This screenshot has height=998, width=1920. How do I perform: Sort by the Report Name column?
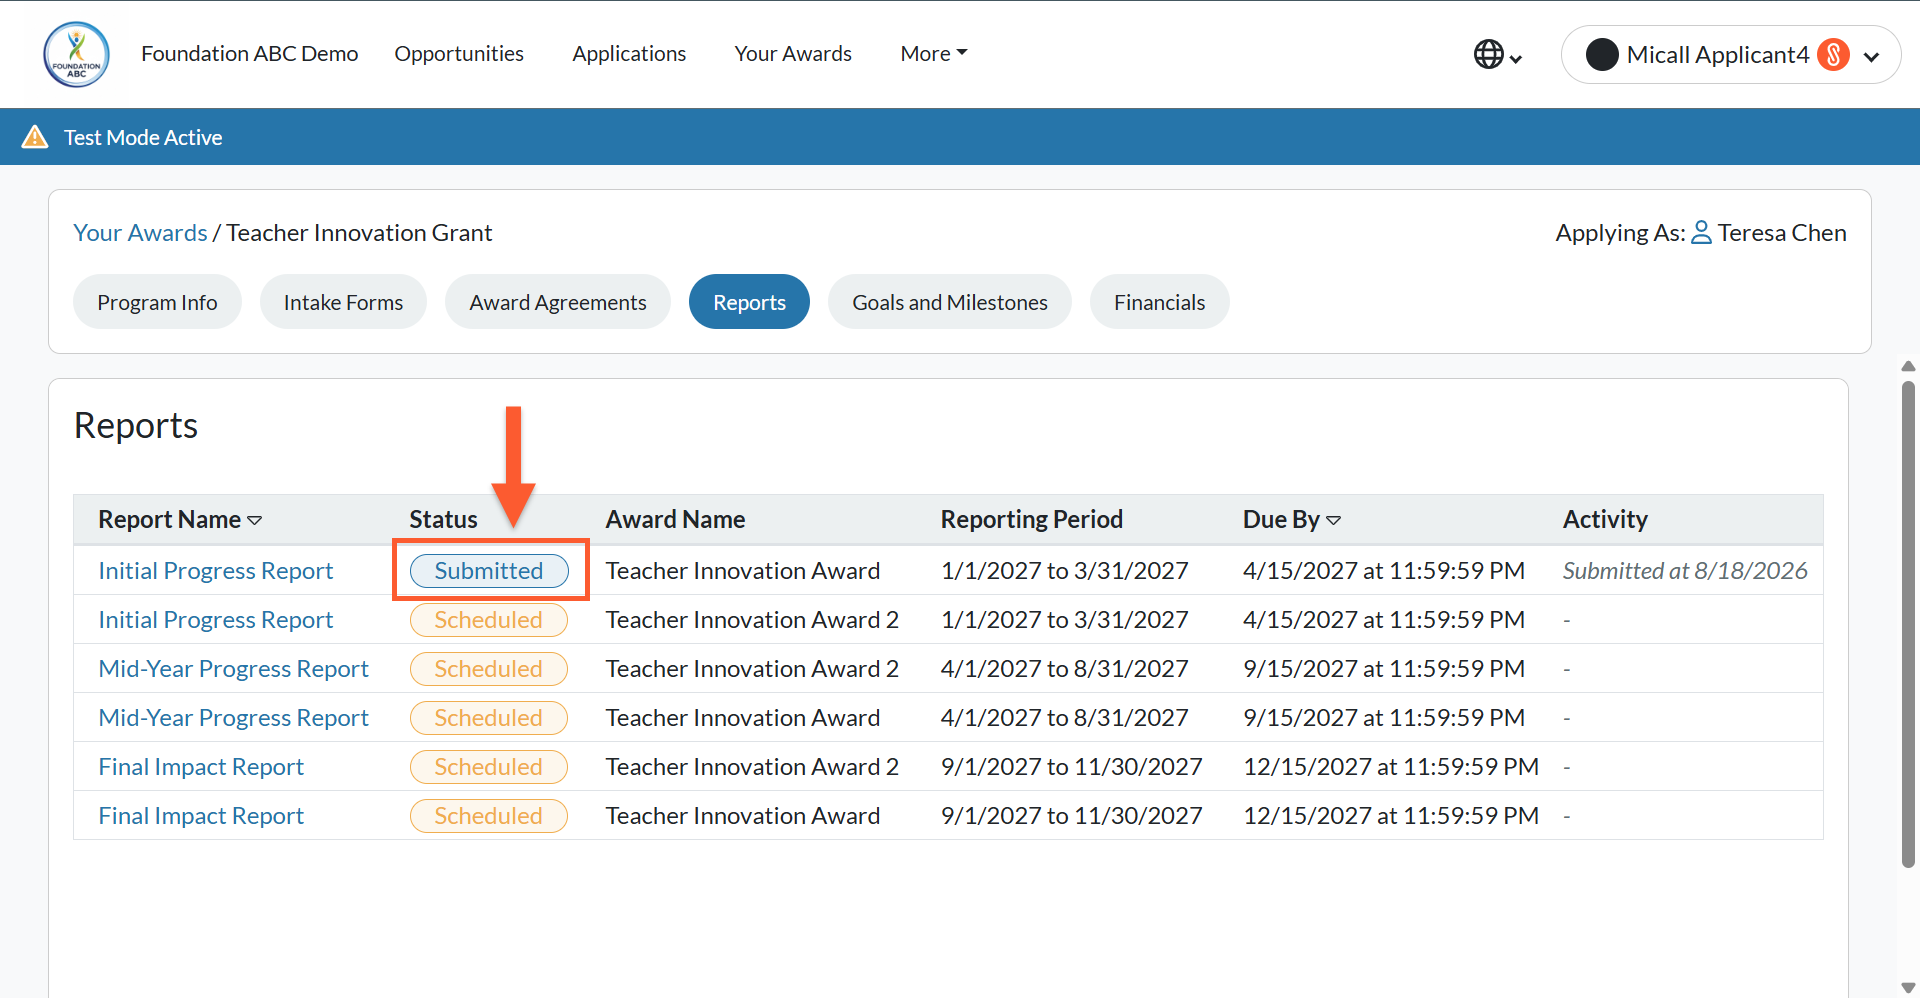tap(180, 520)
